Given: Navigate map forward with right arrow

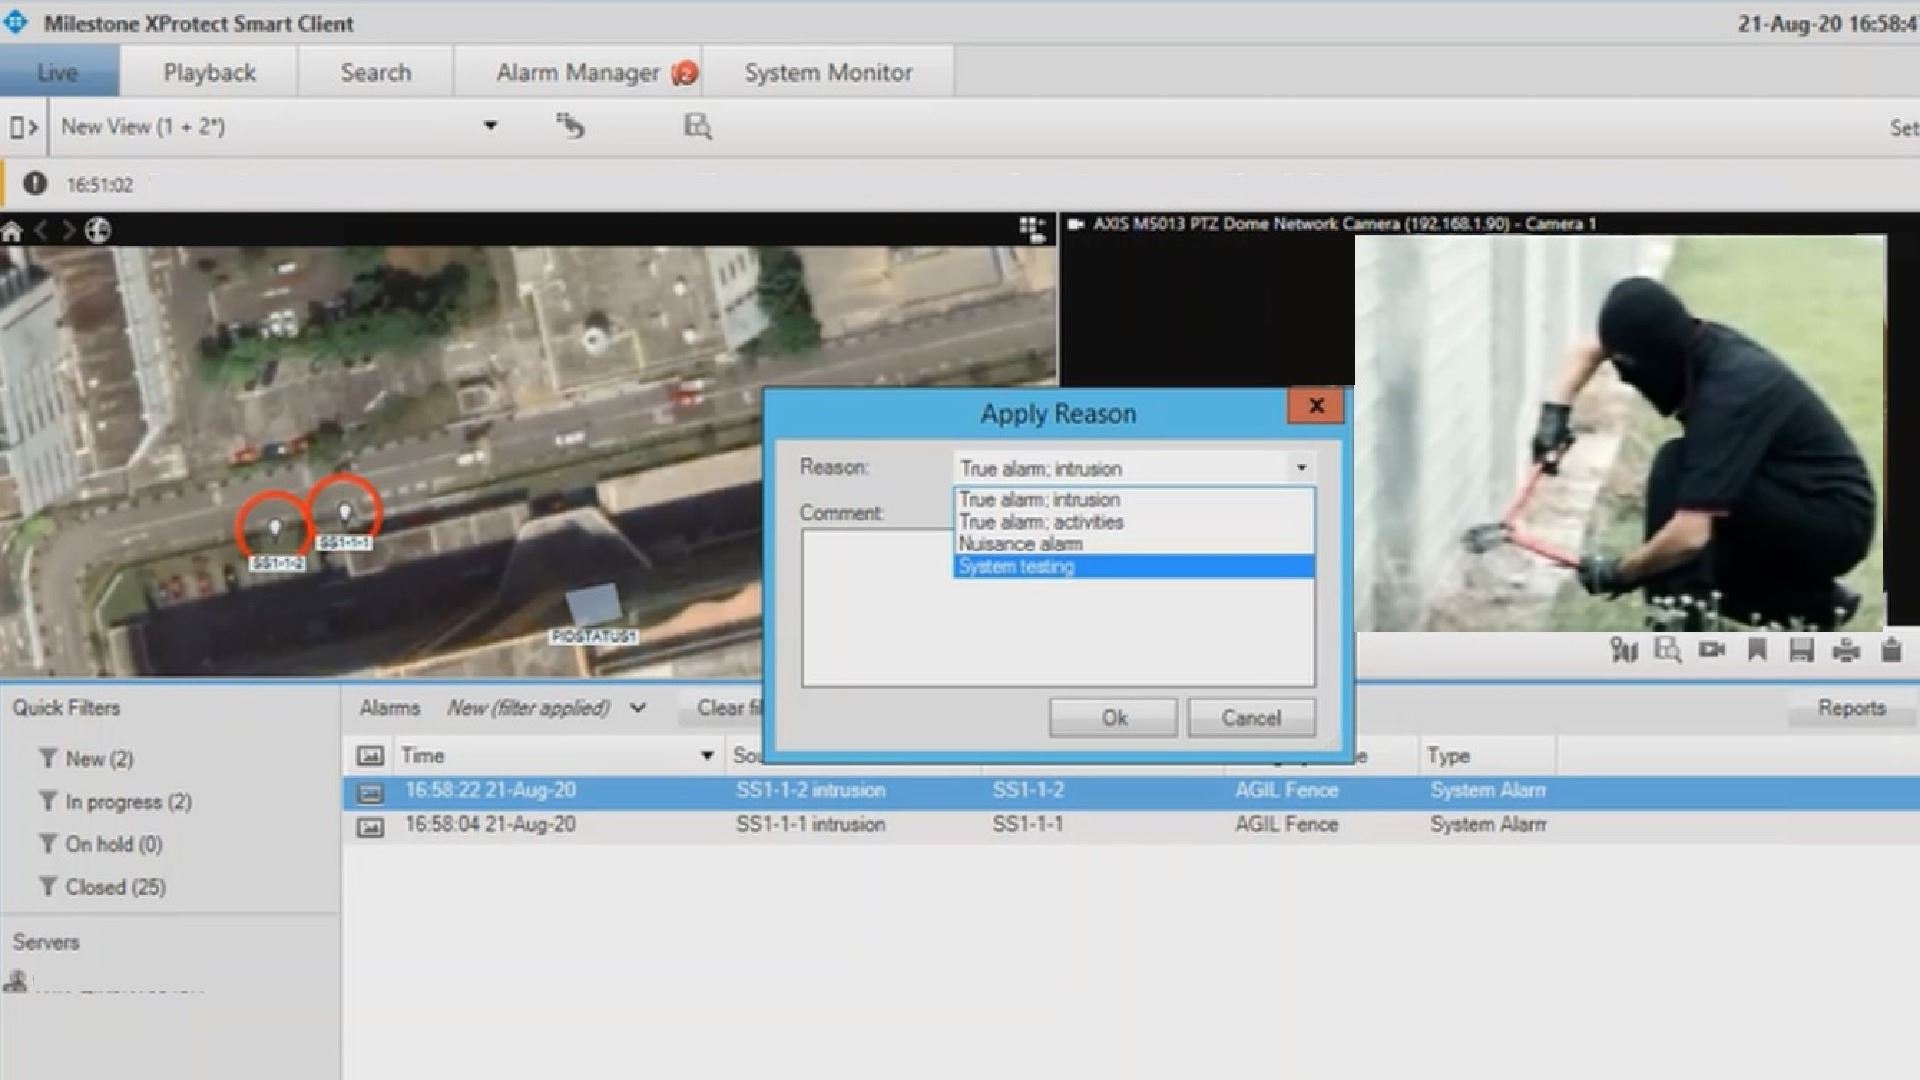Looking at the screenshot, I should (68, 231).
